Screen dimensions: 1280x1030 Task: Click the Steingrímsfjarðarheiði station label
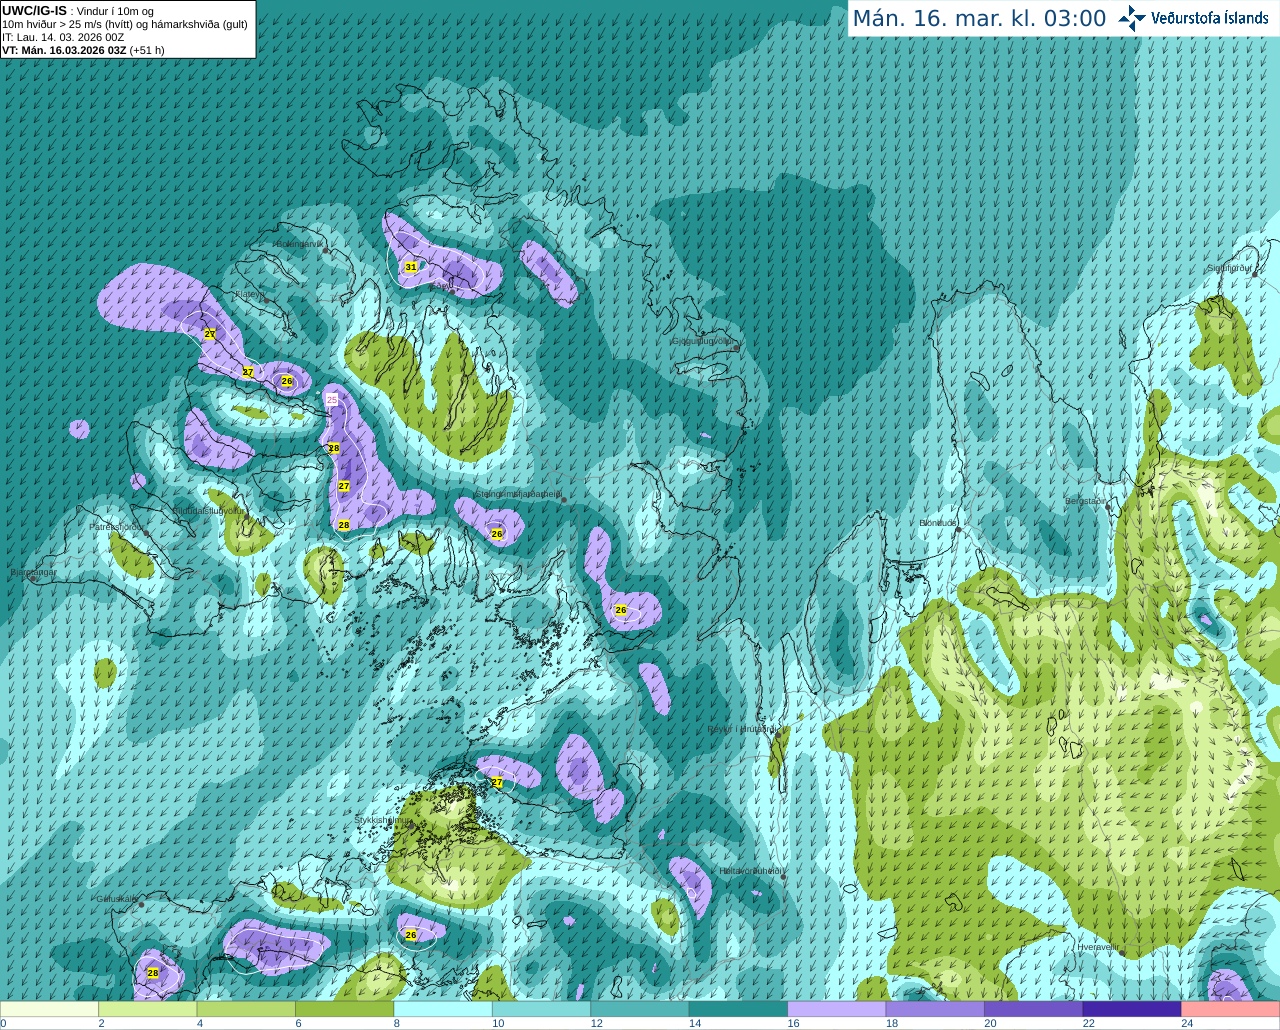[518, 494]
